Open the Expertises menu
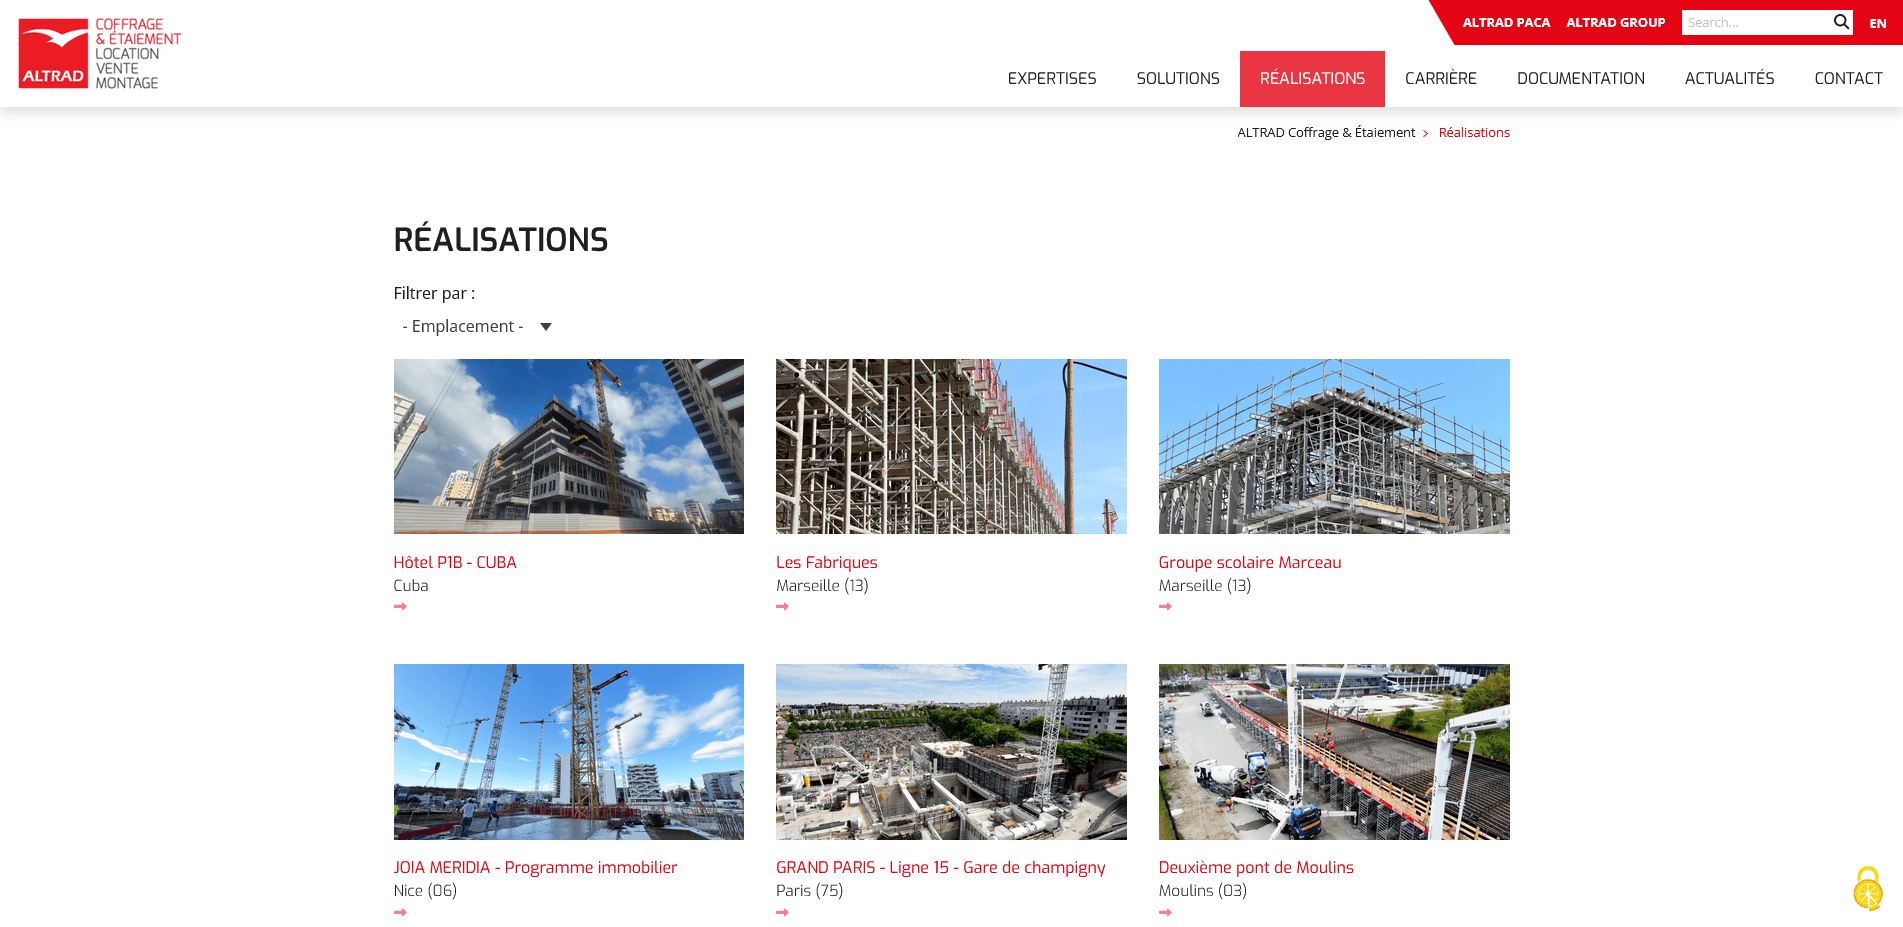The height and width of the screenshot is (927, 1903). [x=1052, y=78]
